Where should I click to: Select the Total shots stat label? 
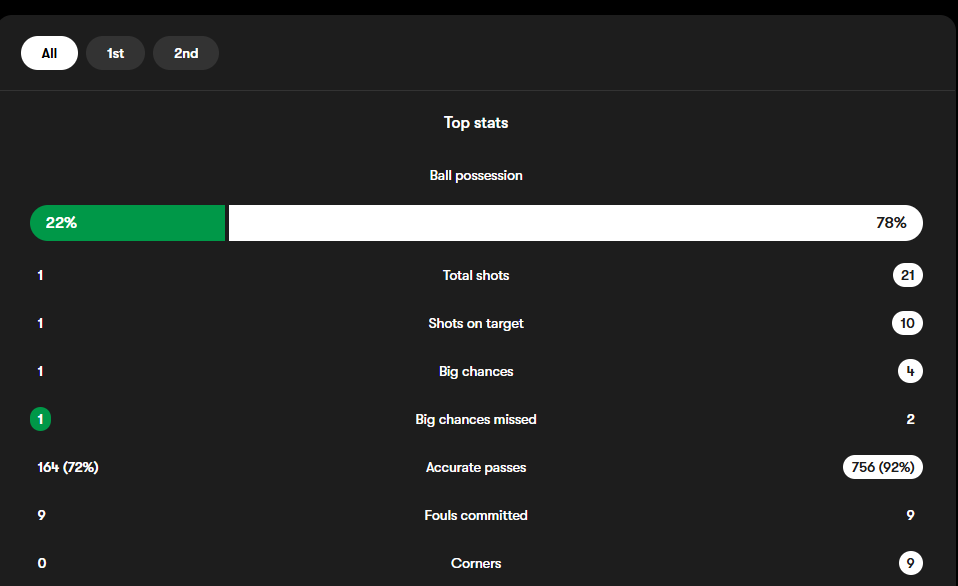pyautogui.click(x=476, y=275)
